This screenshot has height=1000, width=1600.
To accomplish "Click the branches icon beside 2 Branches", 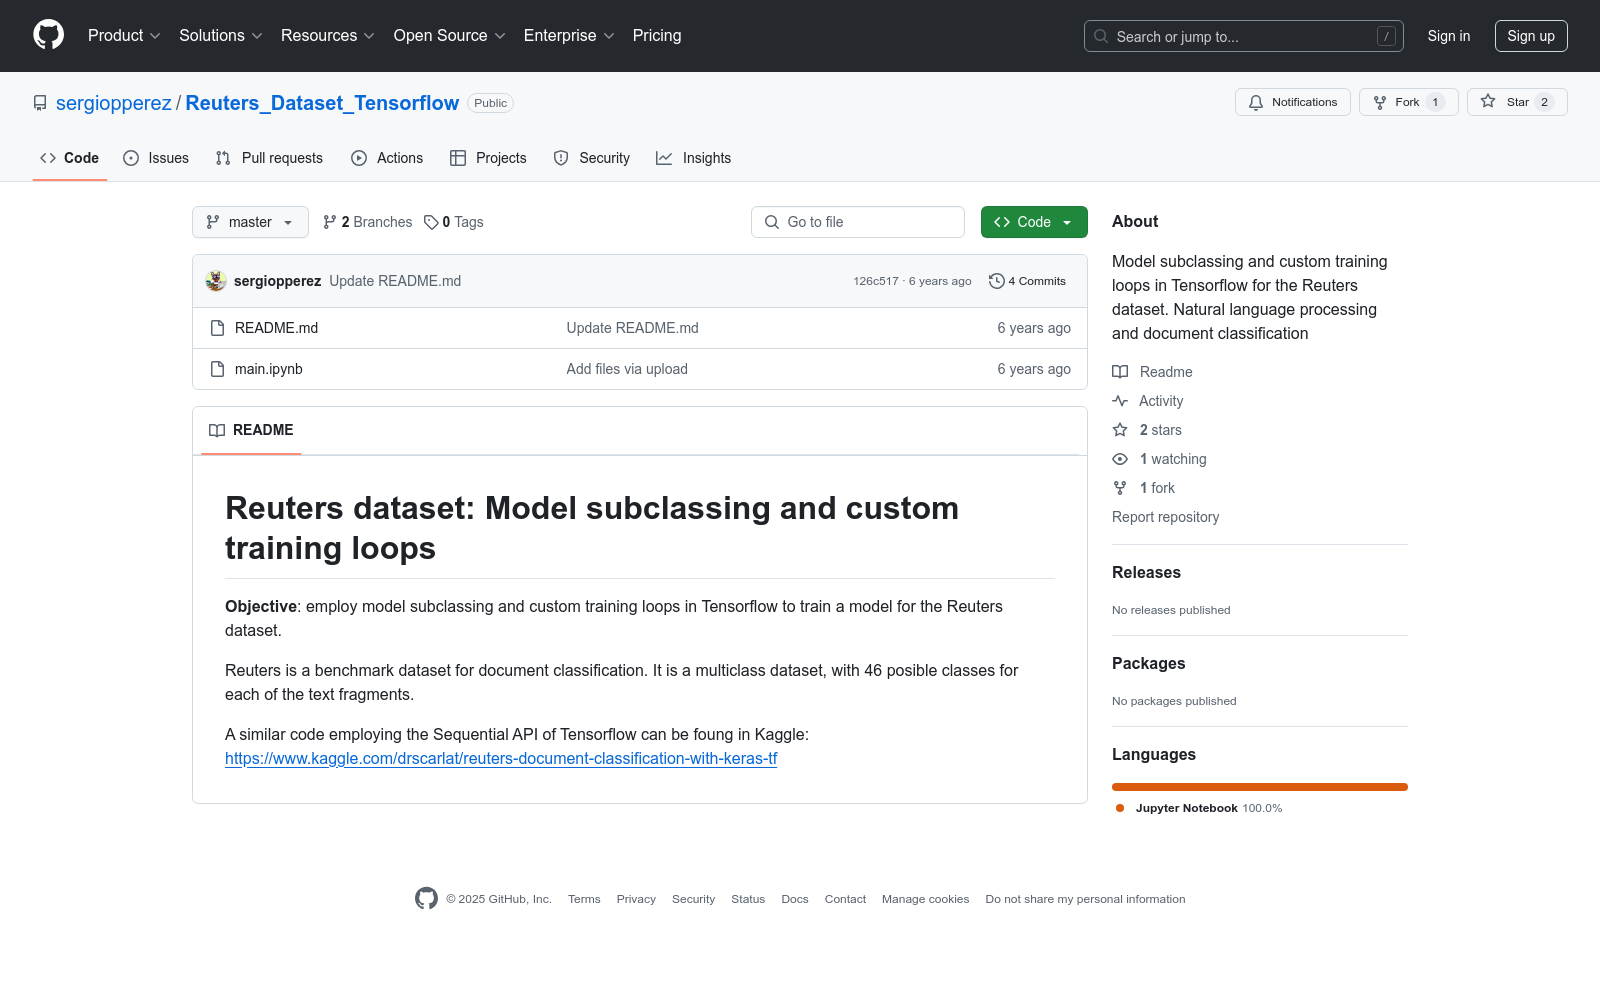I will [x=330, y=222].
